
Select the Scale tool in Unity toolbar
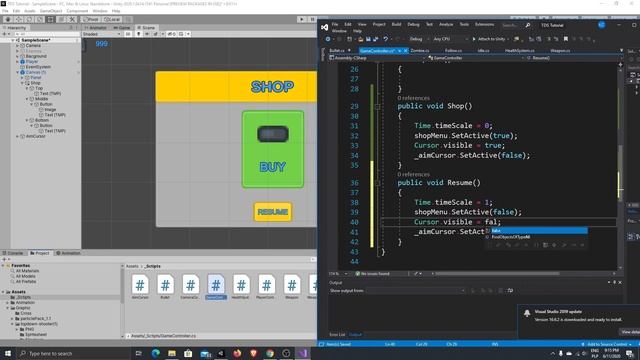(x=40, y=19)
